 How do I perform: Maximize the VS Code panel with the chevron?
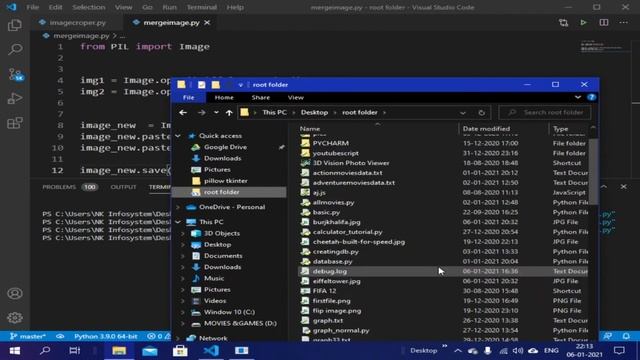point(604,187)
